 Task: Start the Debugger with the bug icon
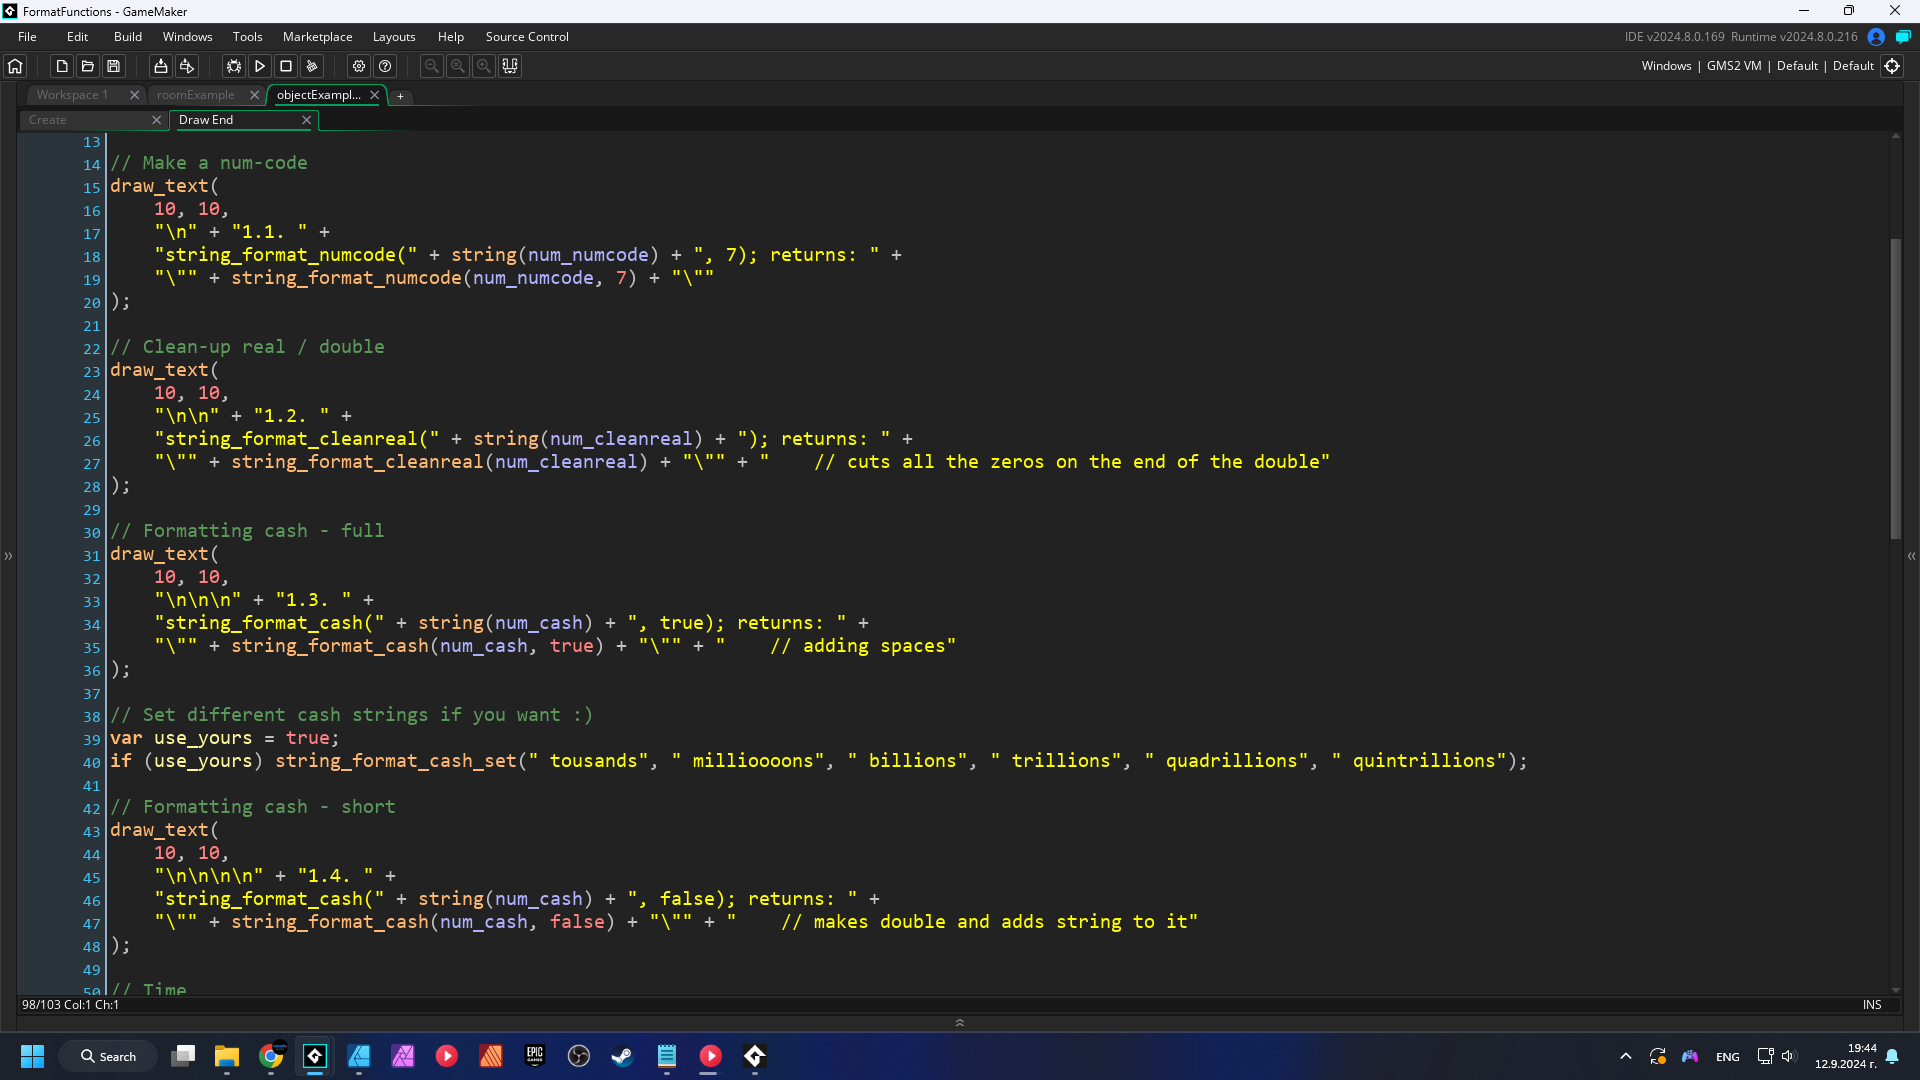(x=232, y=66)
